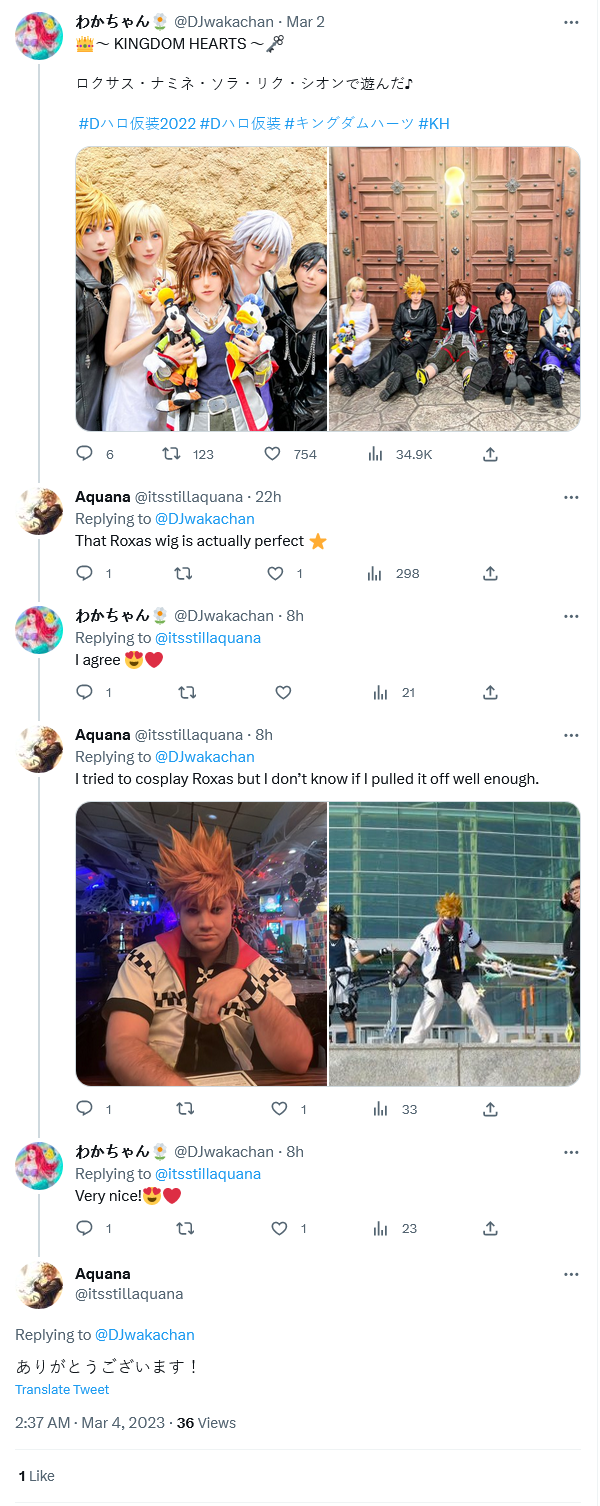The image size is (600, 1506).
Task: Retweet the main tweet with 123 retweets
Action: click(x=171, y=454)
